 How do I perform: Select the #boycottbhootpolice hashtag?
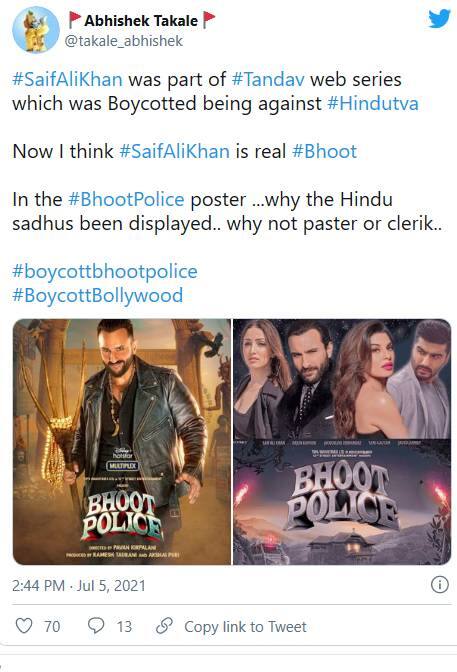pyautogui.click(x=105, y=272)
